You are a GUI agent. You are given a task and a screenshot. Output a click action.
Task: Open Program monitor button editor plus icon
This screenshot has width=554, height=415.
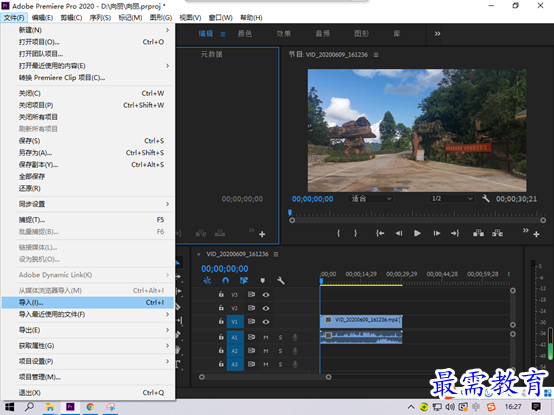pyautogui.click(x=536, y=234)
